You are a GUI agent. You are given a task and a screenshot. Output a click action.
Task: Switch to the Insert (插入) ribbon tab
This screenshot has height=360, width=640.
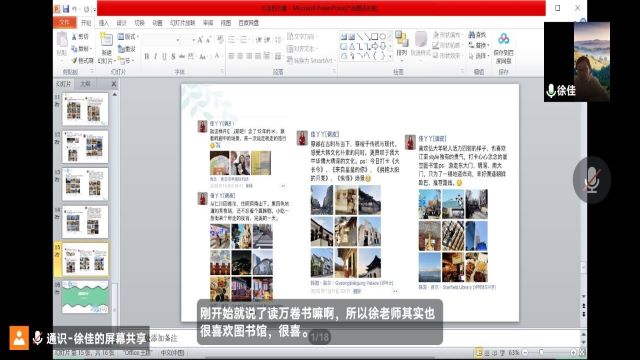pos(104,23)
